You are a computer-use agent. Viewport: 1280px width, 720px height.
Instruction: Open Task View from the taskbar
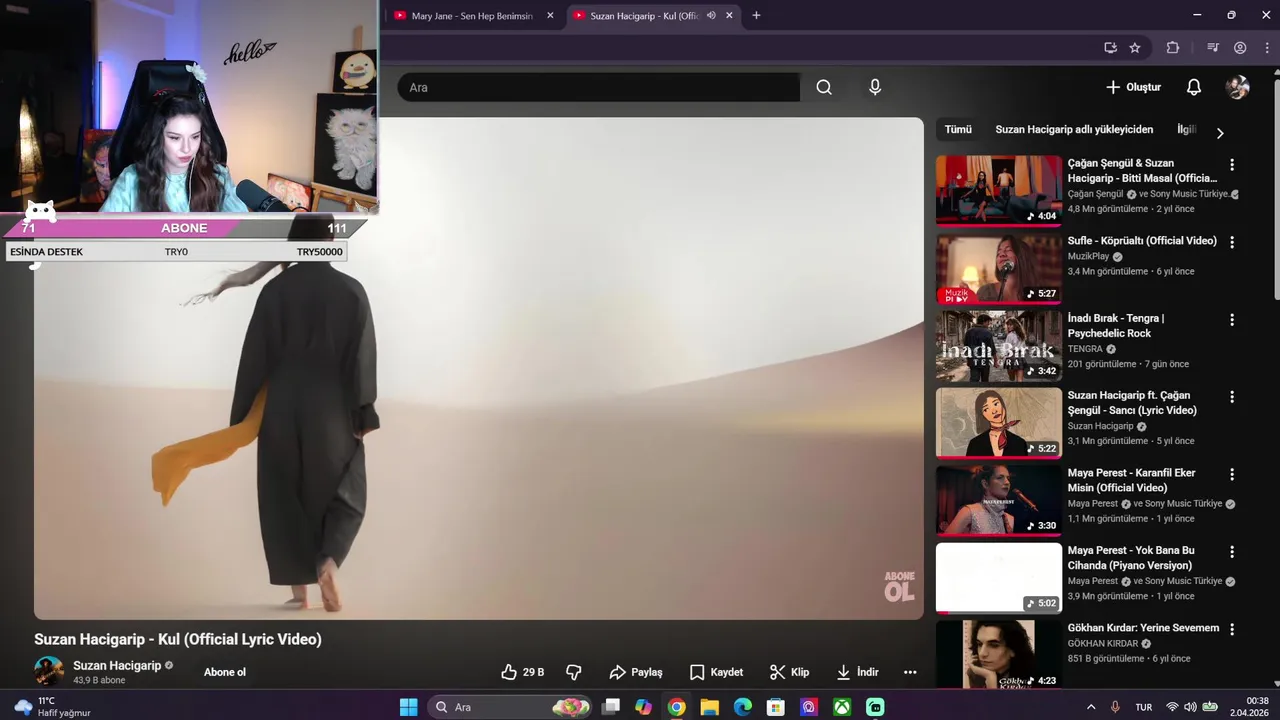(610, 707)
